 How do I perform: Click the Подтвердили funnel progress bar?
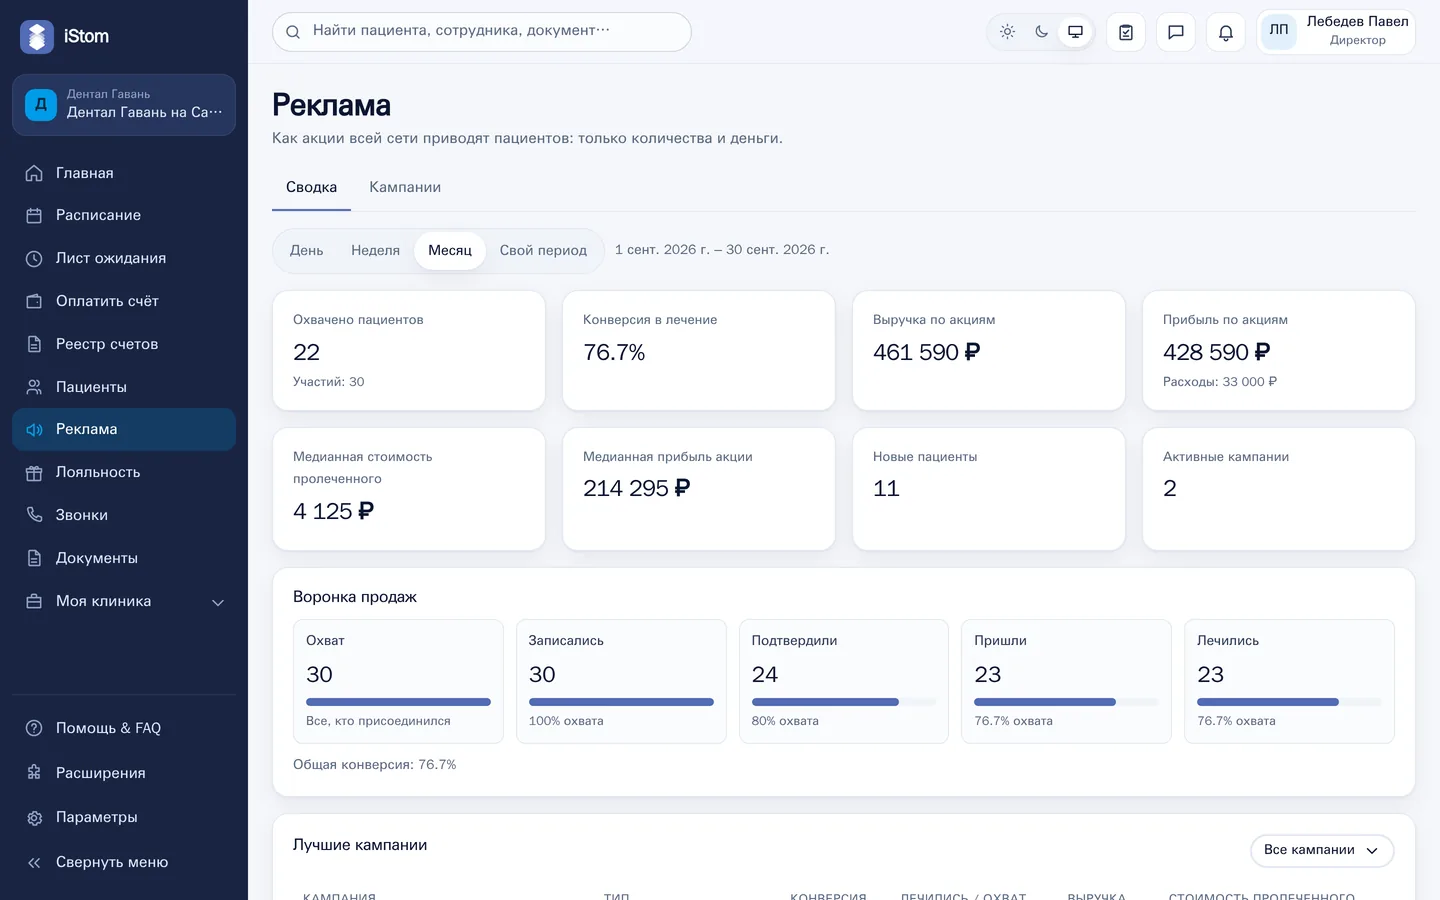click(x=844, y=702)
